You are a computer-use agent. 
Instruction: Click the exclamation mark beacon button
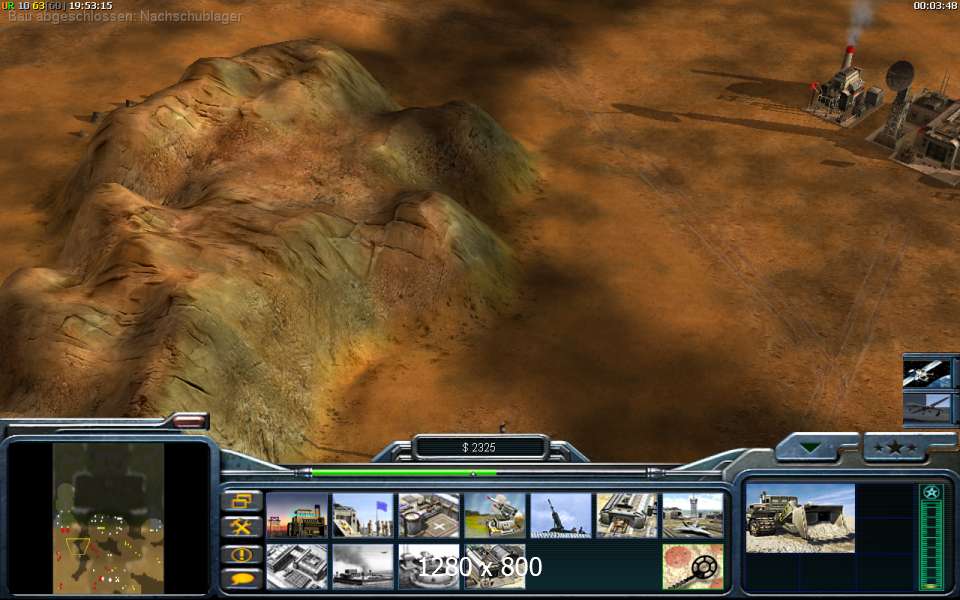tap(242, 555)
